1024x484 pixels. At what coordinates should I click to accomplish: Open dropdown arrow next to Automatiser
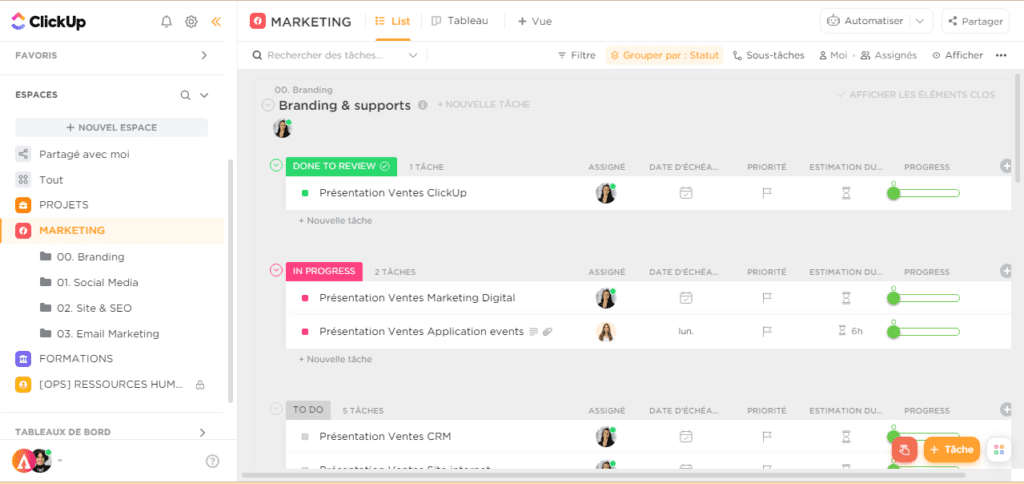coord(922,21)
